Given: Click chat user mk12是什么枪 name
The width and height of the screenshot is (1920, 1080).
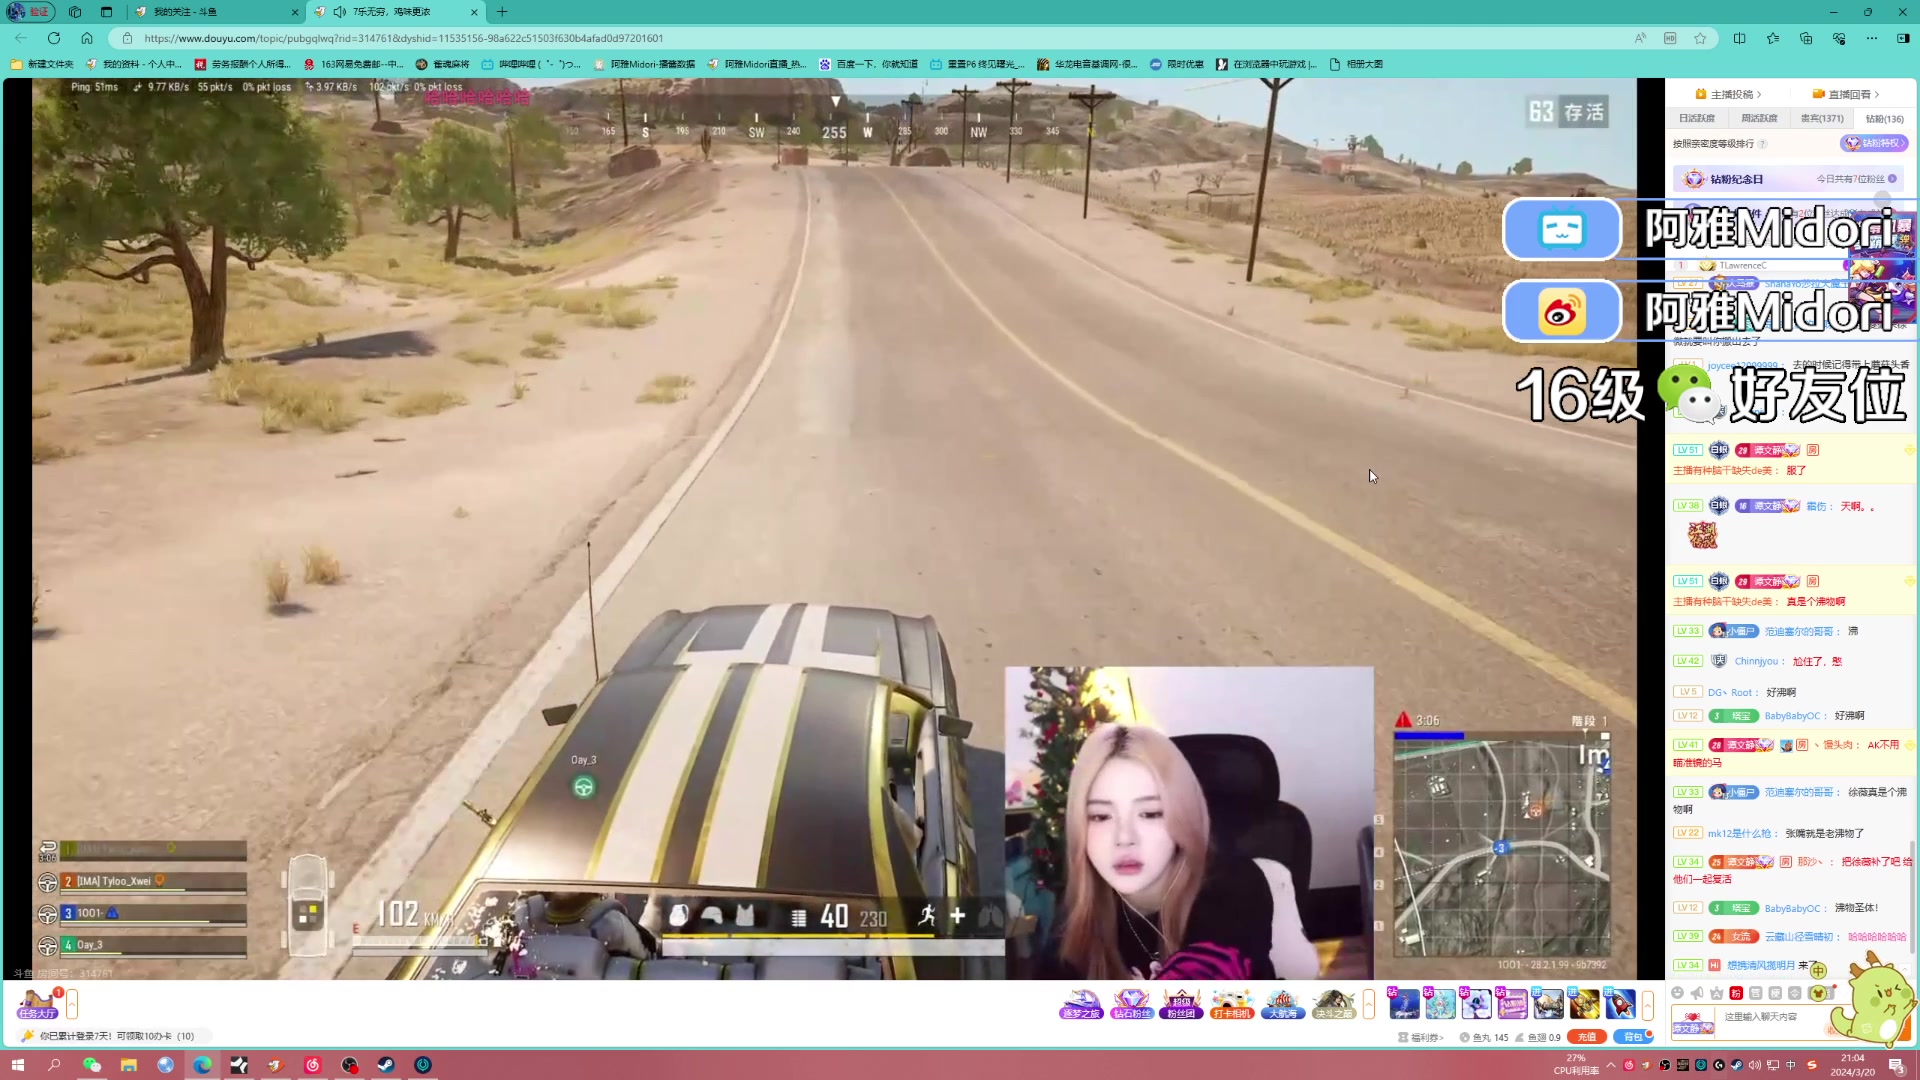Looking at the screenshot, I should 1740,833.
